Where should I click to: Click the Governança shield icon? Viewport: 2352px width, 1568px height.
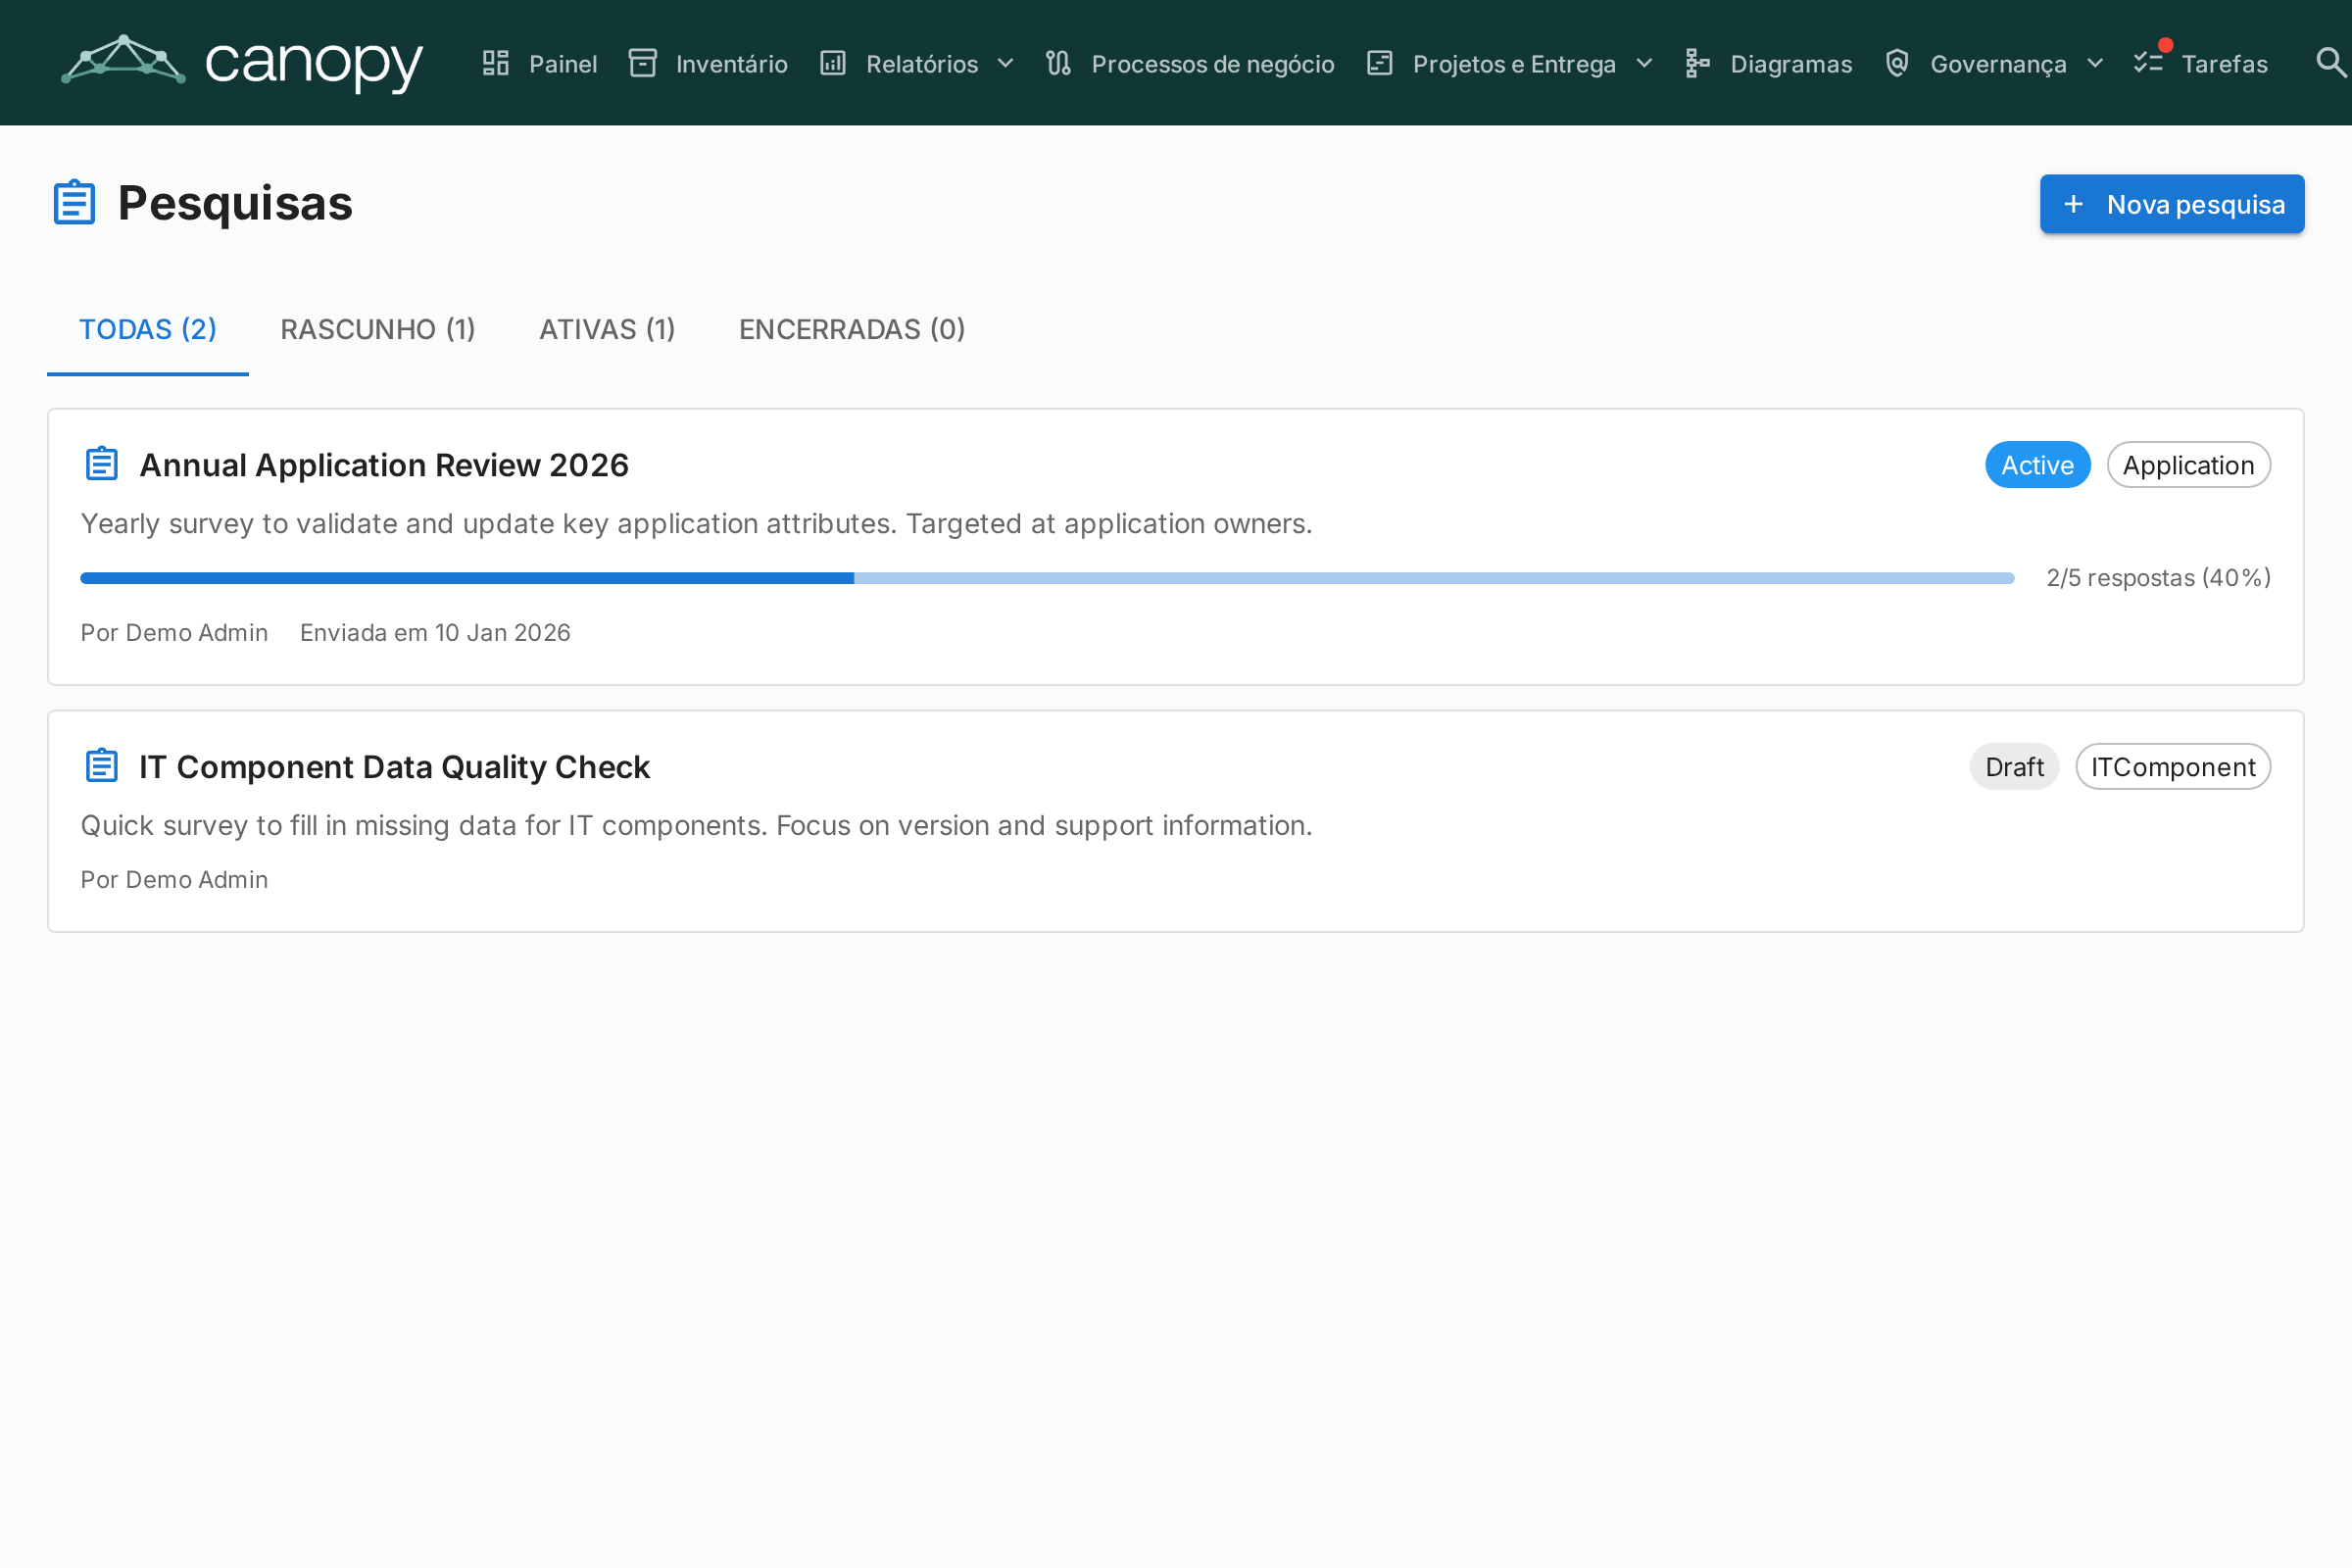coord(1897,63)
